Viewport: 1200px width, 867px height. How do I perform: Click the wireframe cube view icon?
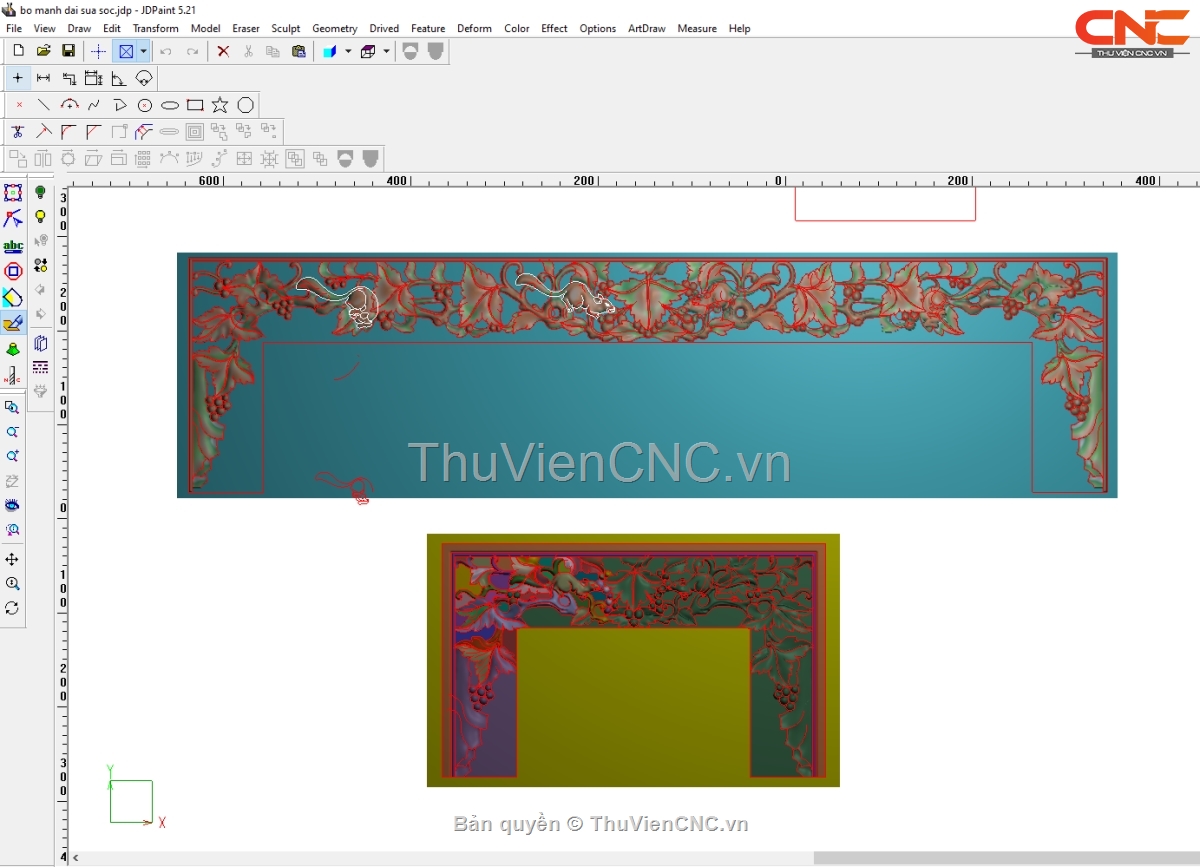[367, 51]
